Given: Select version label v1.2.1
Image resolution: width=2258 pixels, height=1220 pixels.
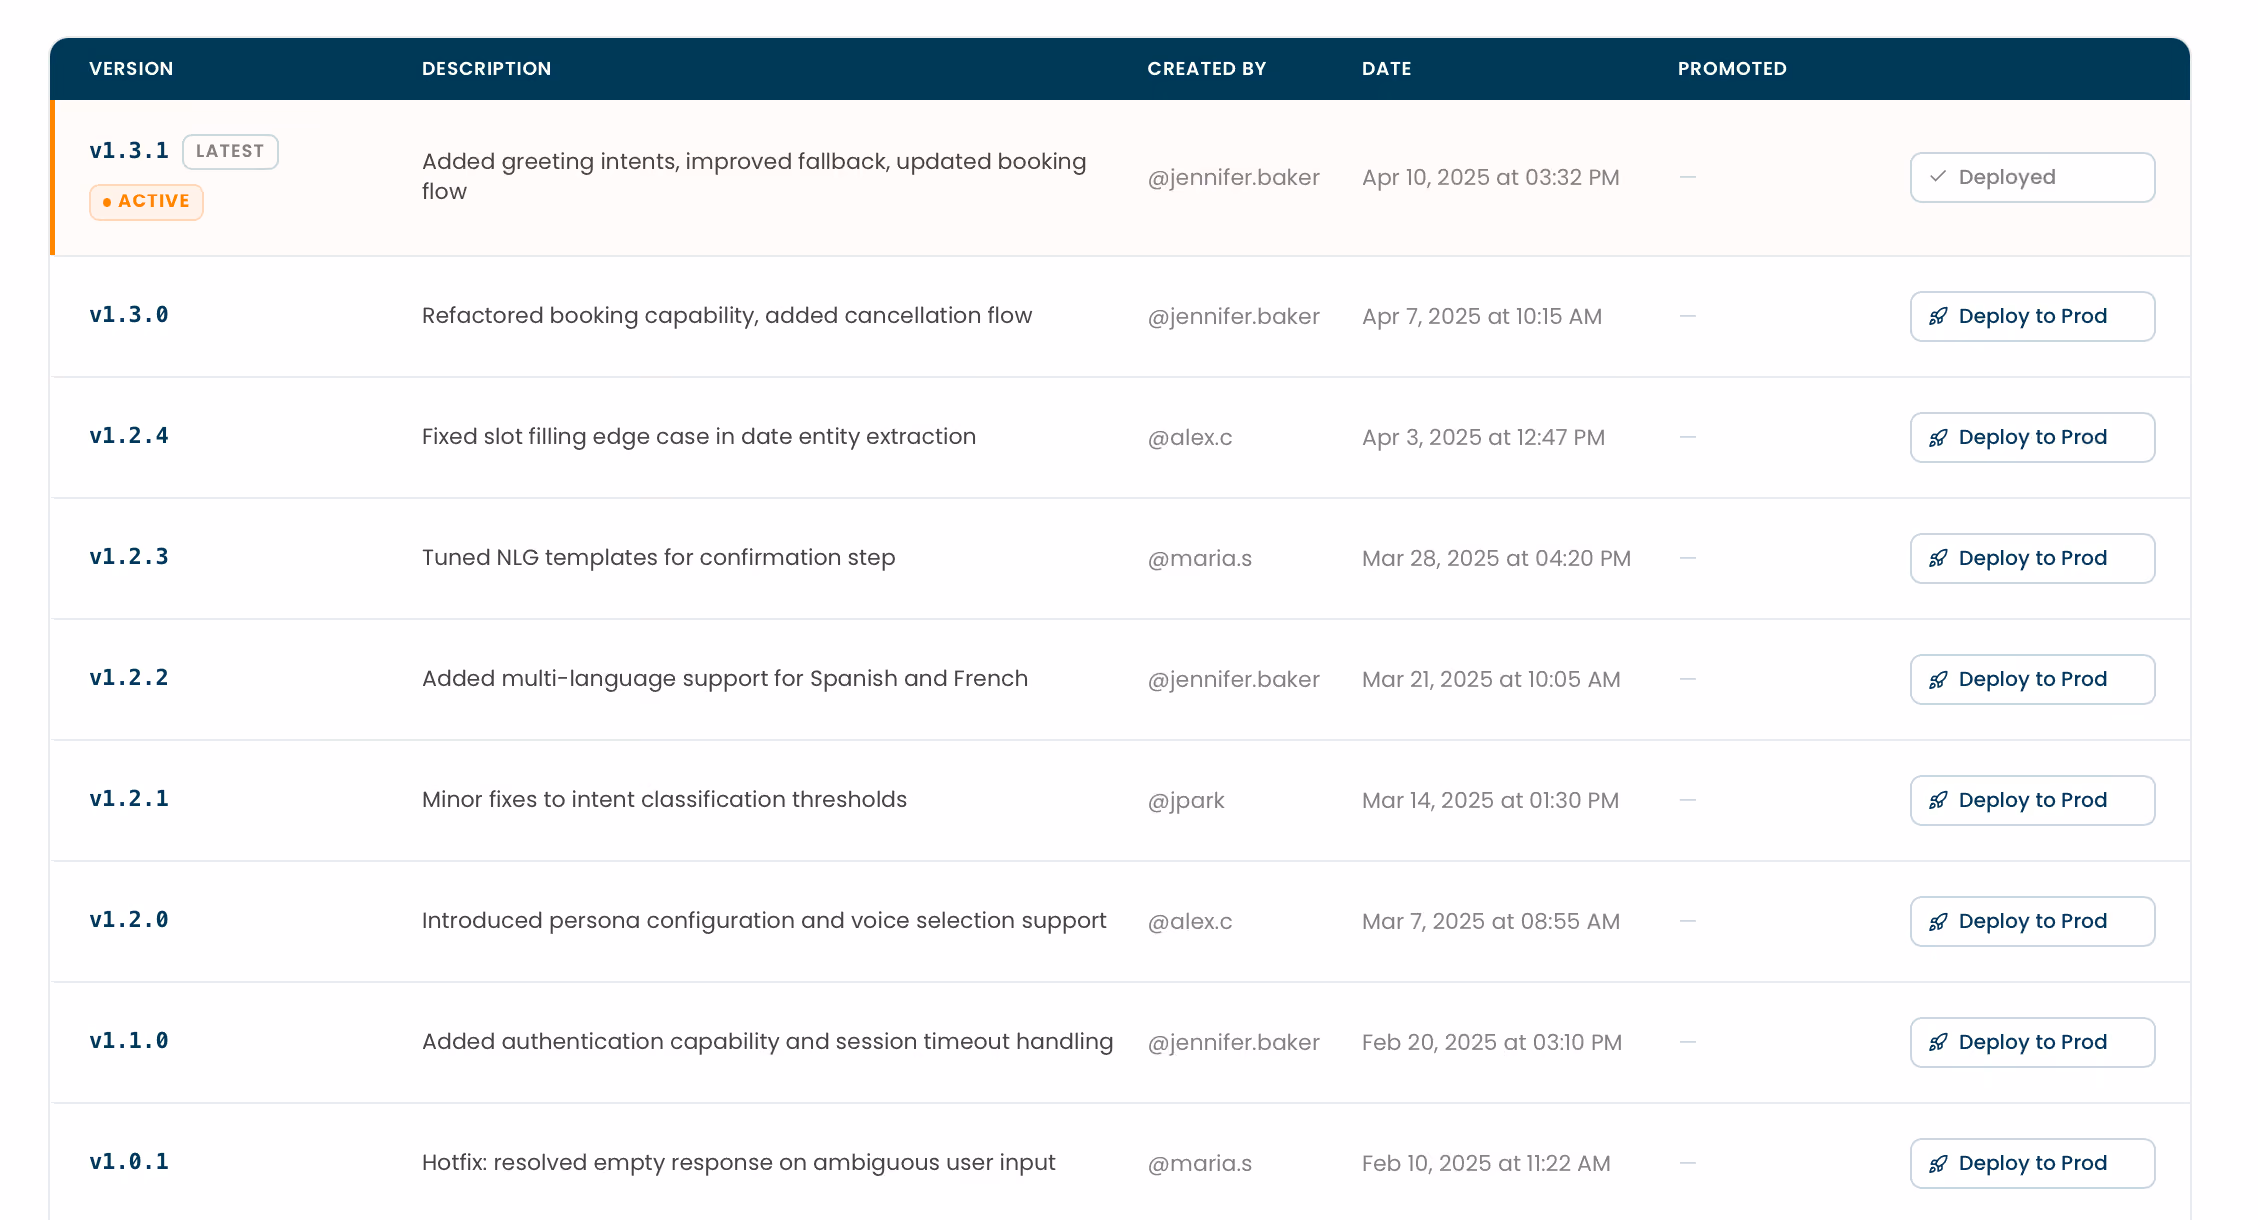Looking at the screenshot, I should 129,799.
